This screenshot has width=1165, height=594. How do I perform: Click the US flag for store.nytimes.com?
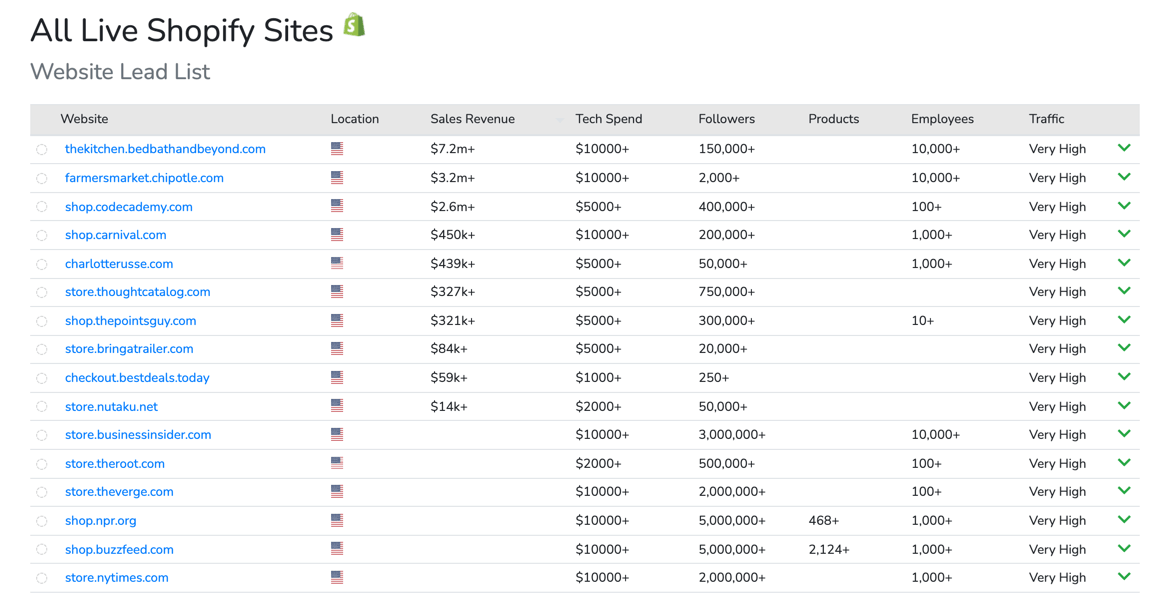(336, 577)
